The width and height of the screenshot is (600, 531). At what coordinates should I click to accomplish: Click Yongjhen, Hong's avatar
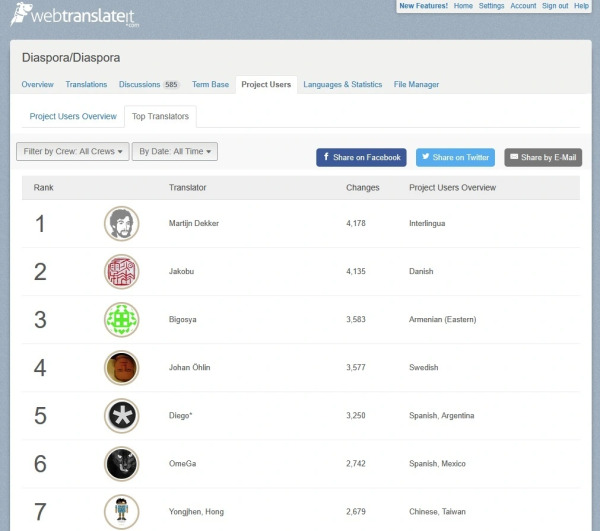[121, 510]
